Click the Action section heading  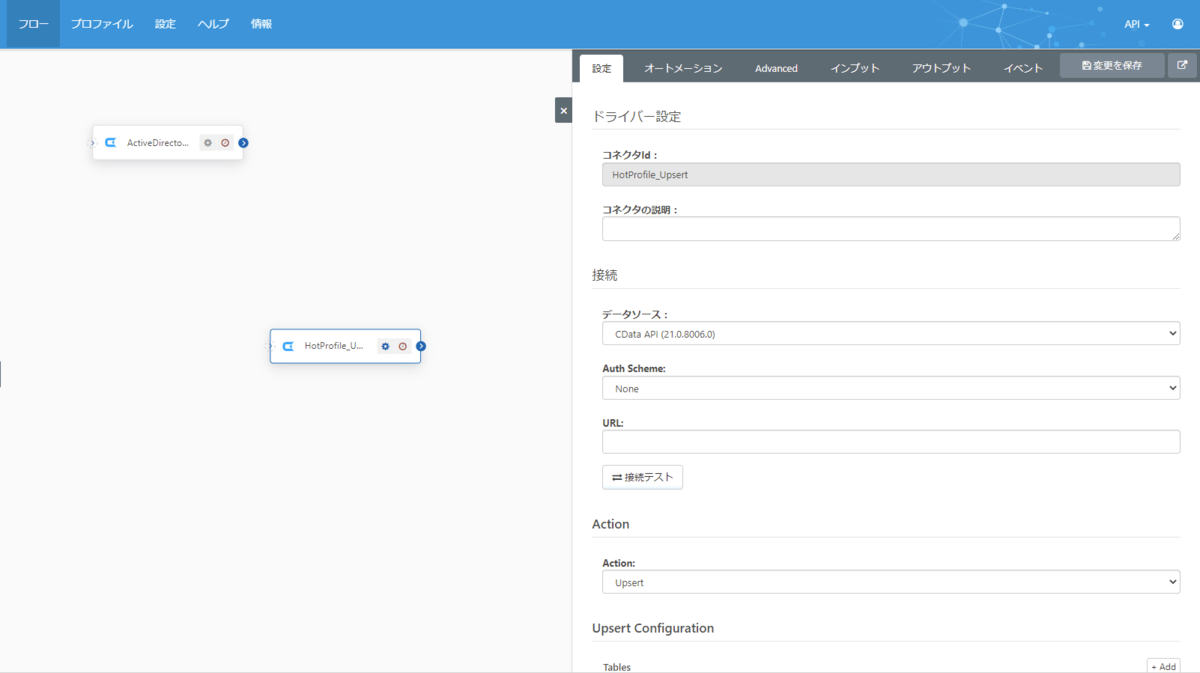click(611, 524)
